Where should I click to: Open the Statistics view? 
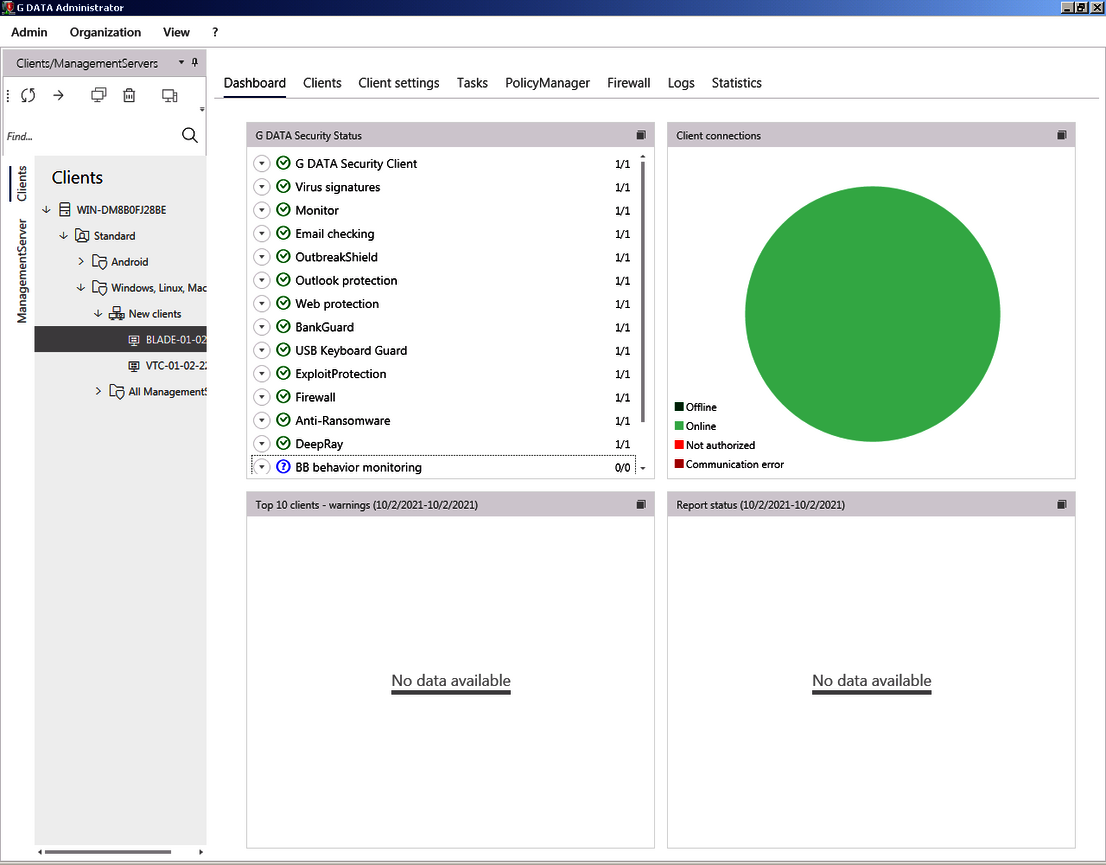pos(736,83)
